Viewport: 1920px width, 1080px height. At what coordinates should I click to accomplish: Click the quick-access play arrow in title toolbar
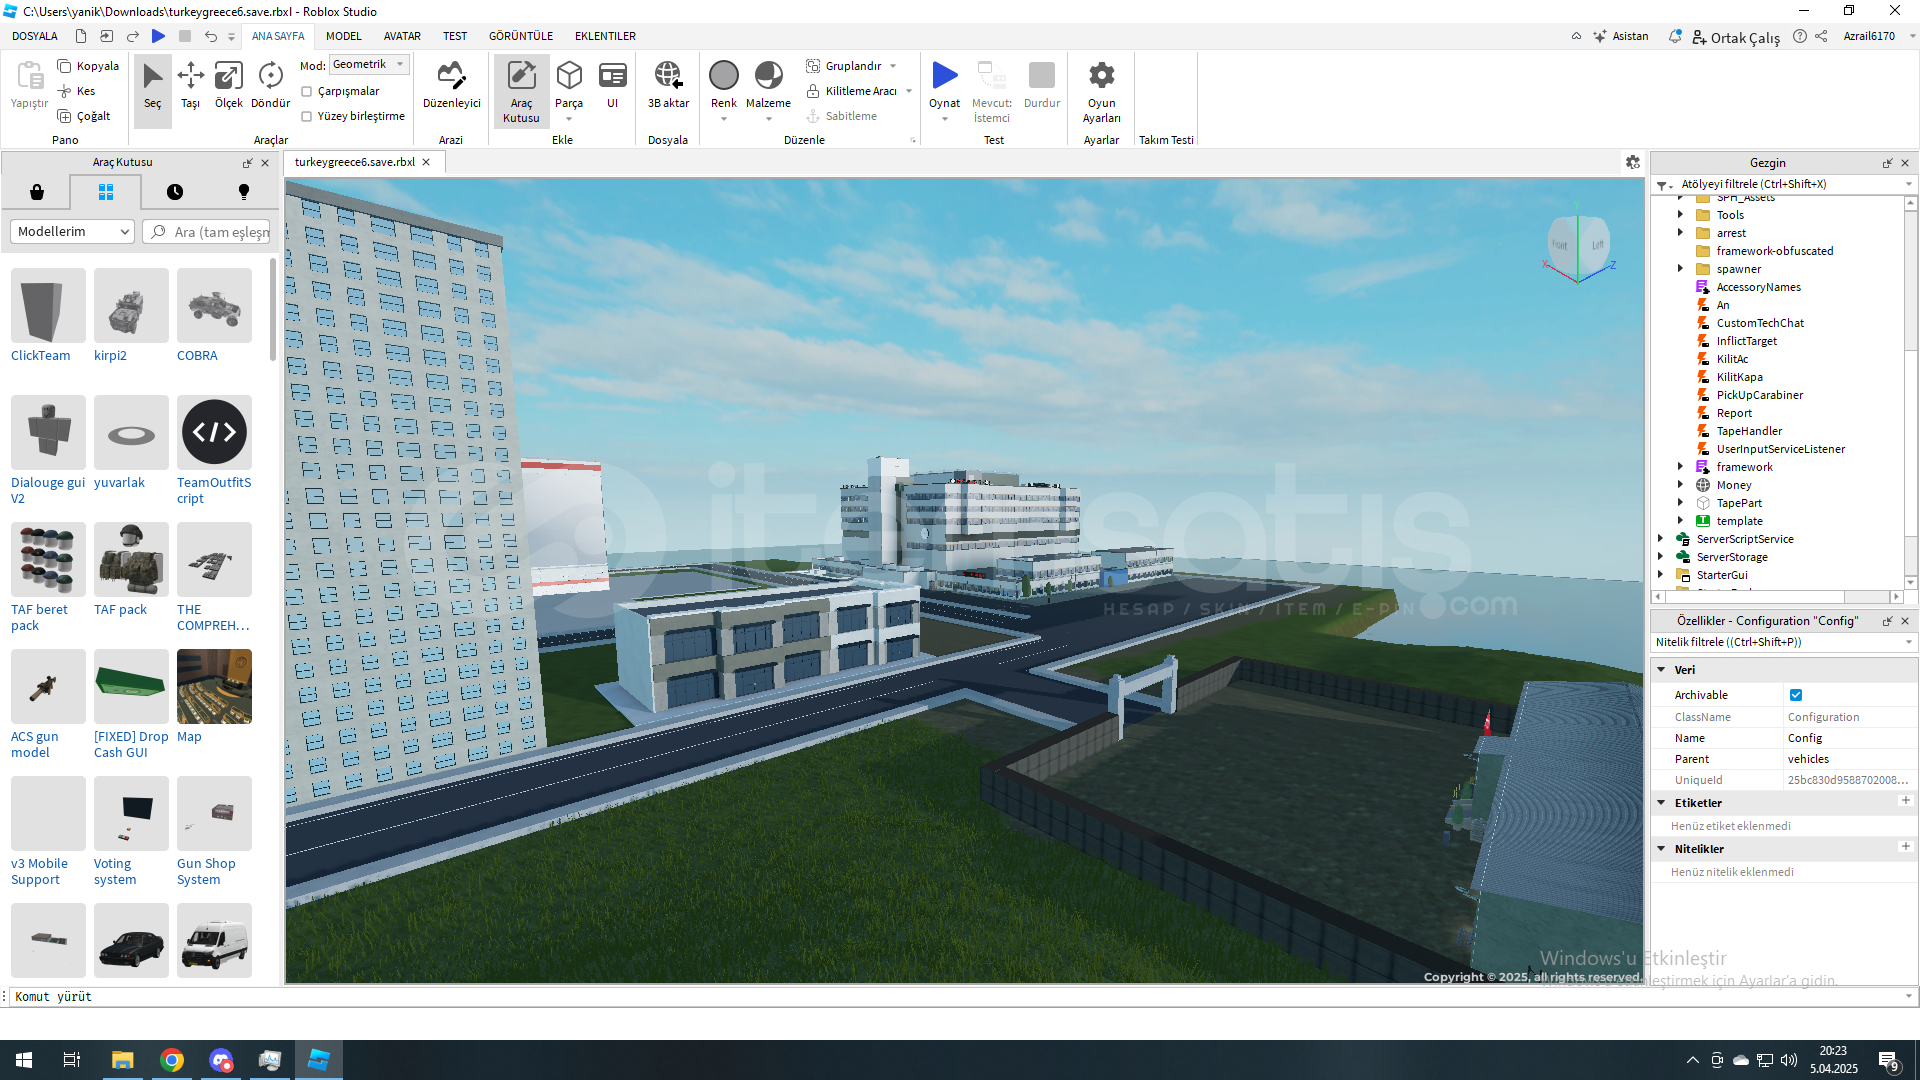[x=158, y=36]
